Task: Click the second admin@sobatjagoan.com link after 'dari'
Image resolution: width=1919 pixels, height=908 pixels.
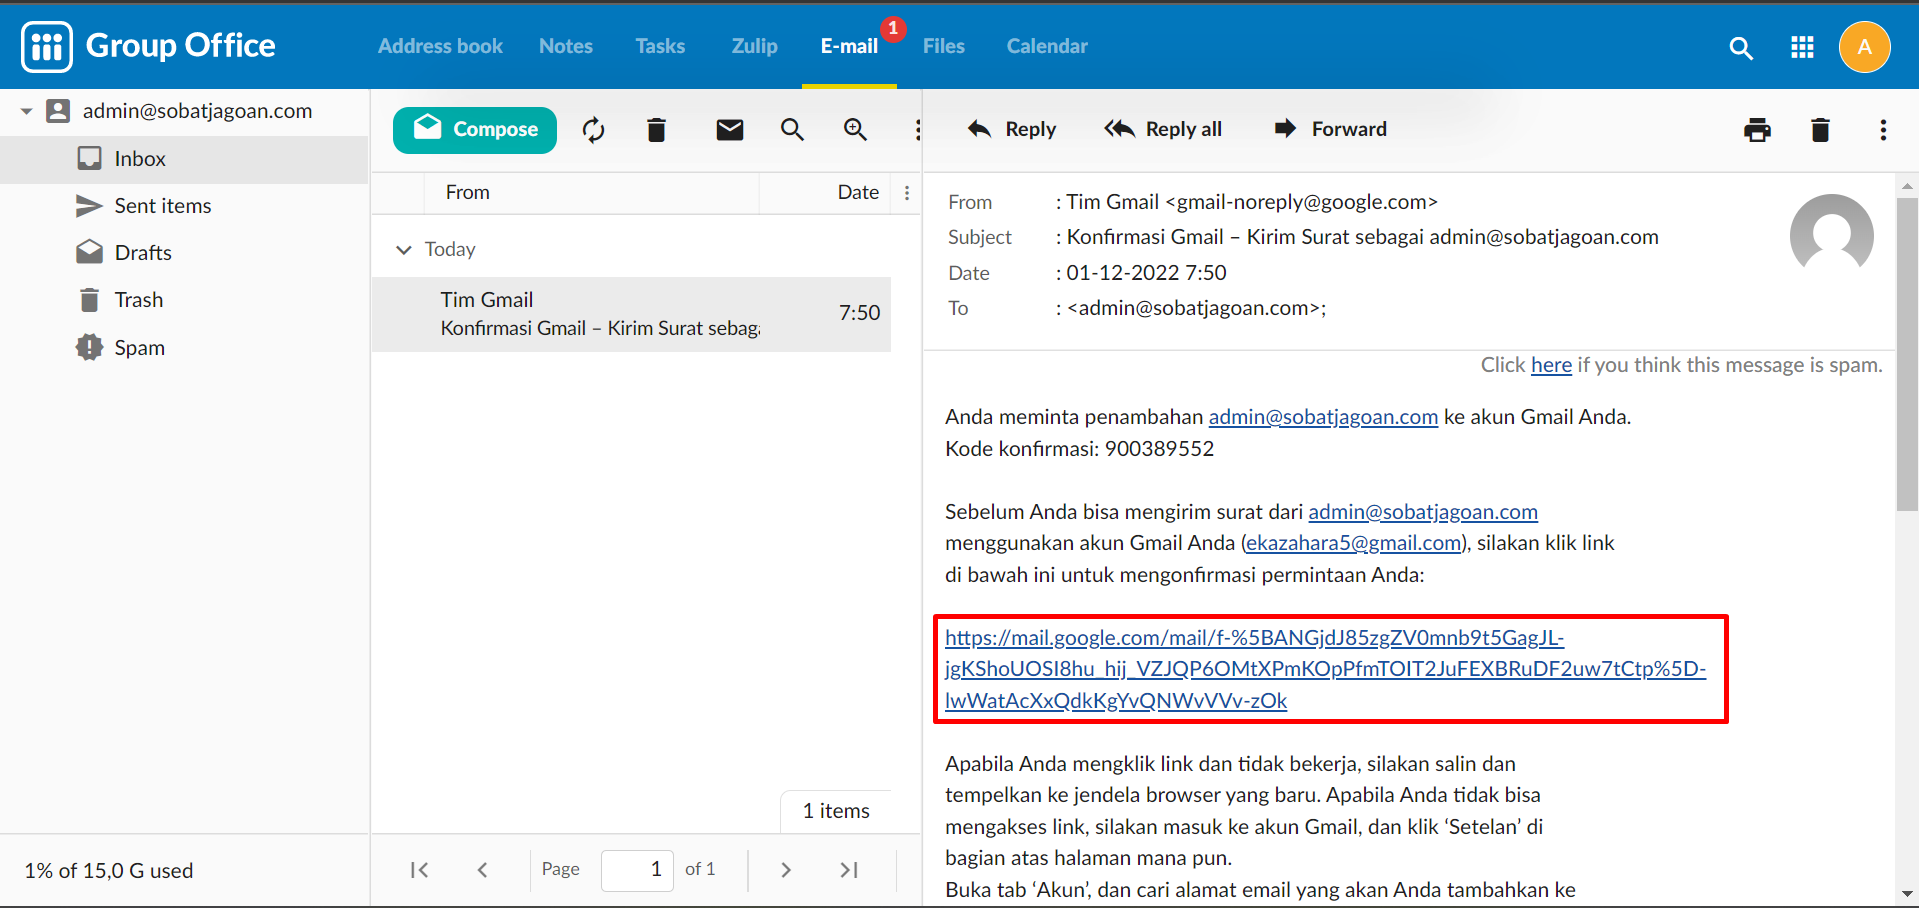Action: (1423, 512)
